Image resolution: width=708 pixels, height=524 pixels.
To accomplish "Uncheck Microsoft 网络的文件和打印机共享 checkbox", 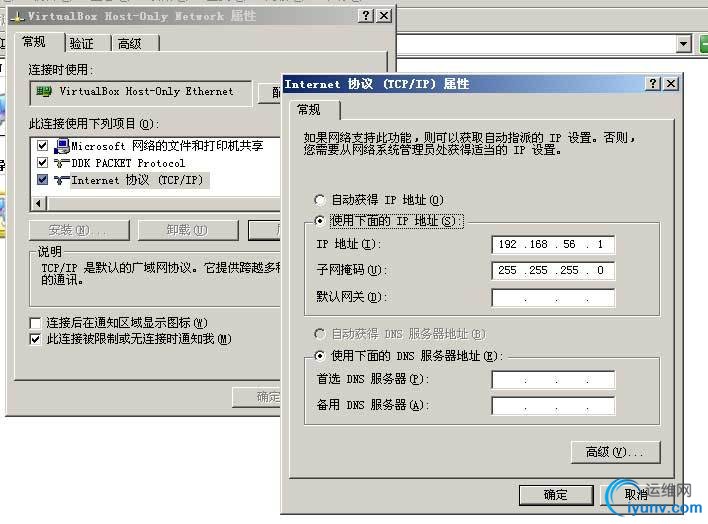I will pos(42,145).
